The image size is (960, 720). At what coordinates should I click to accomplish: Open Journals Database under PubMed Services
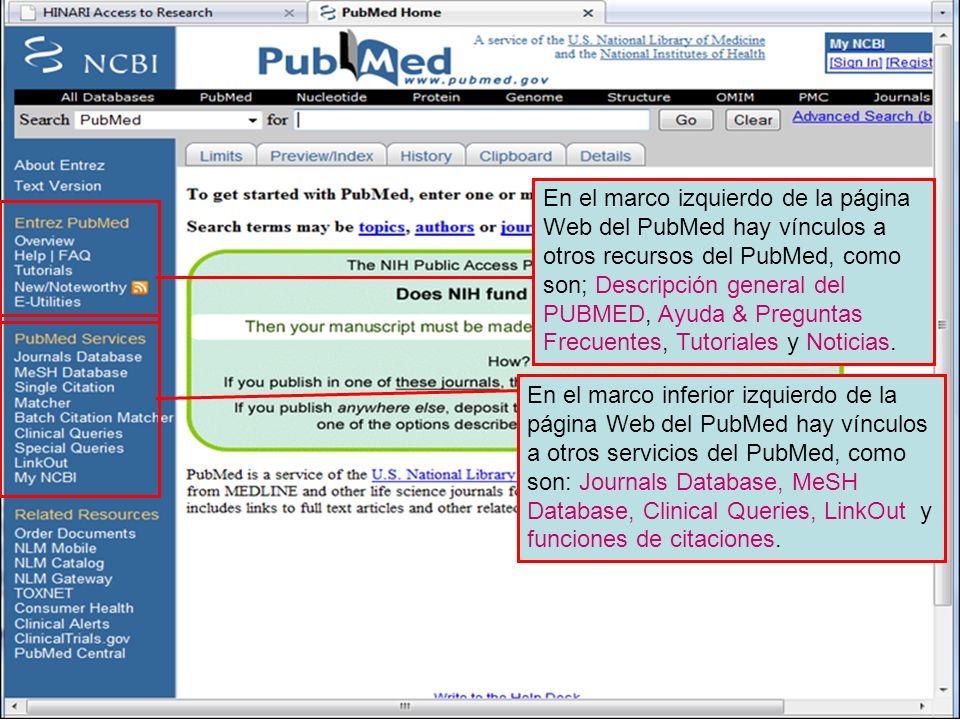pos(78,357)
